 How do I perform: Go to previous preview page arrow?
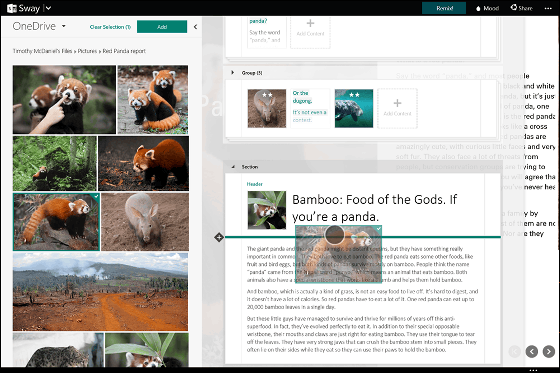(x=531, y=352)
